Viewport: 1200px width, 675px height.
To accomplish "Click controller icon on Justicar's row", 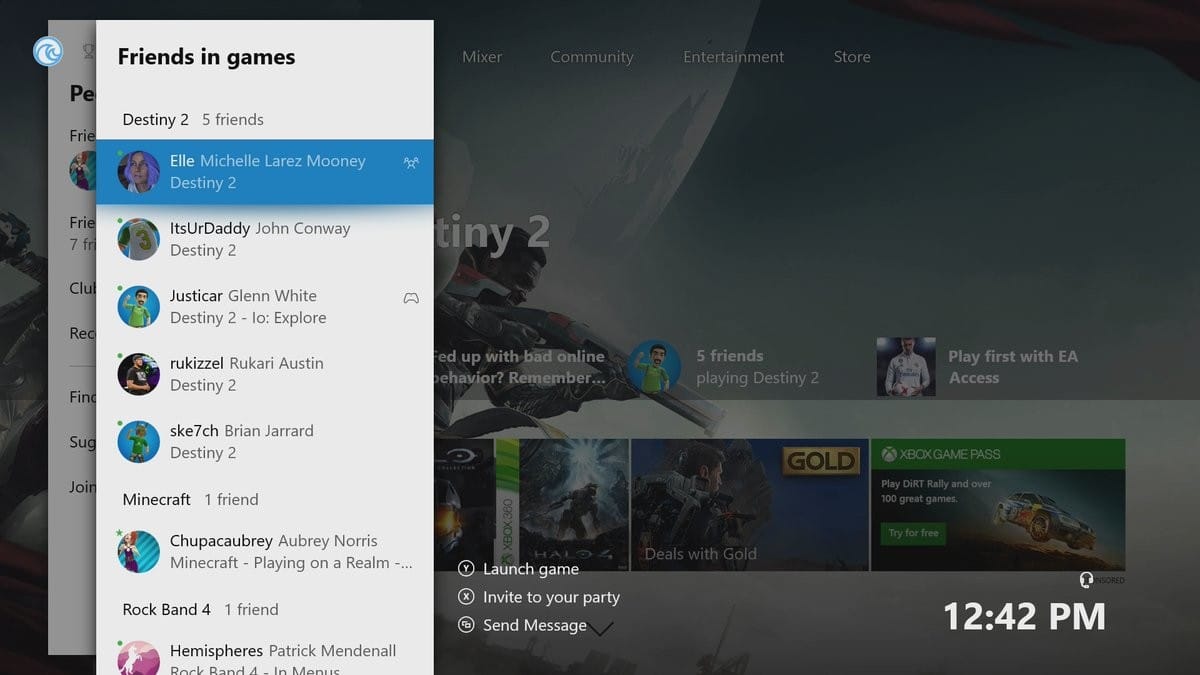I will [411, 297].
